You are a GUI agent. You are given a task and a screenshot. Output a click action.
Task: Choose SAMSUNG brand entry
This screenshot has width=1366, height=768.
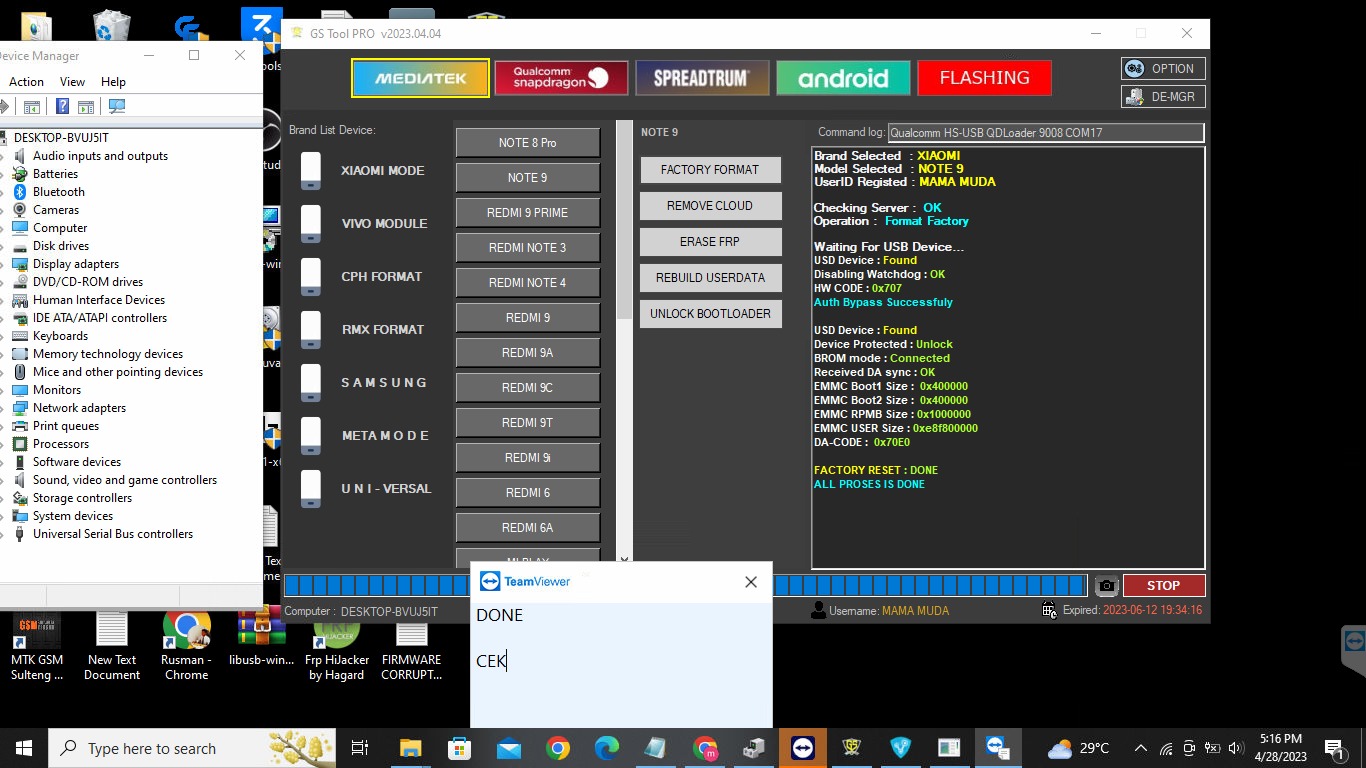[x=384, y=383]
